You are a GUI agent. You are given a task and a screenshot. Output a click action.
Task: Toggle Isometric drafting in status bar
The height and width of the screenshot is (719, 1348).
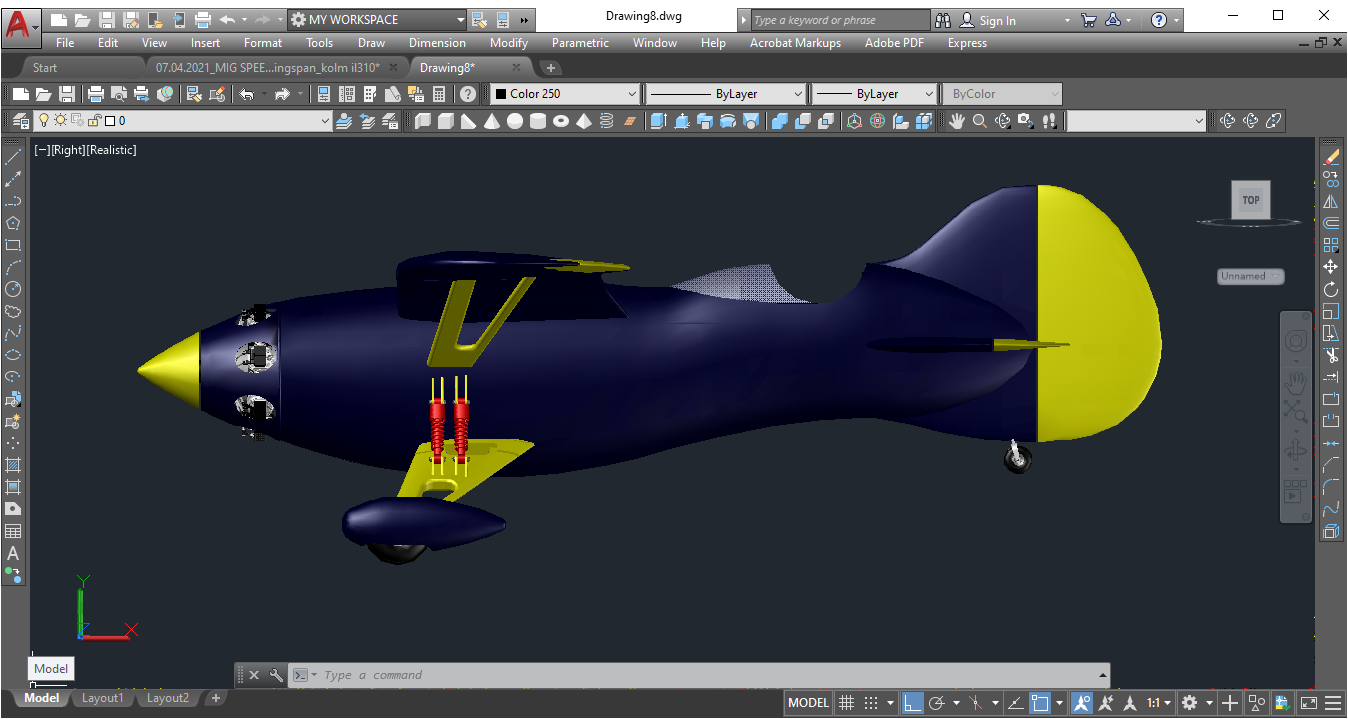tap(976, 702)
